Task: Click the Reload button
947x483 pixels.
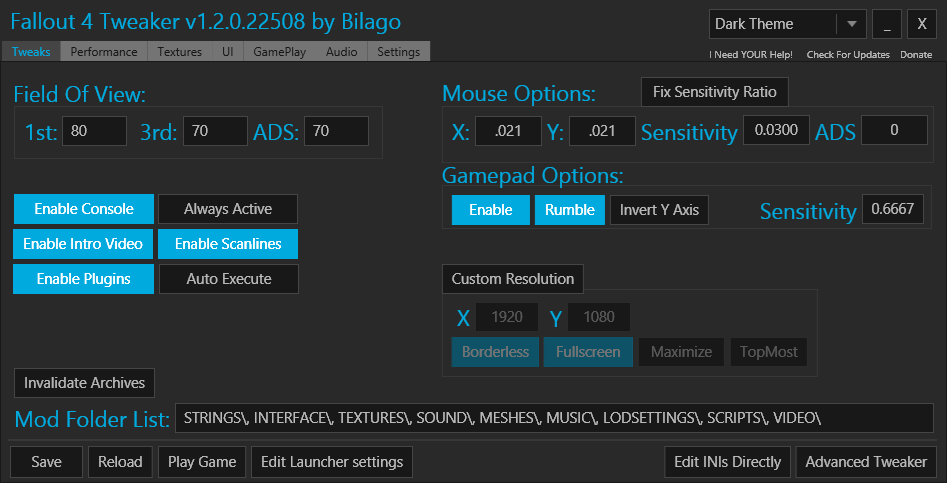Action: [120, 462]
